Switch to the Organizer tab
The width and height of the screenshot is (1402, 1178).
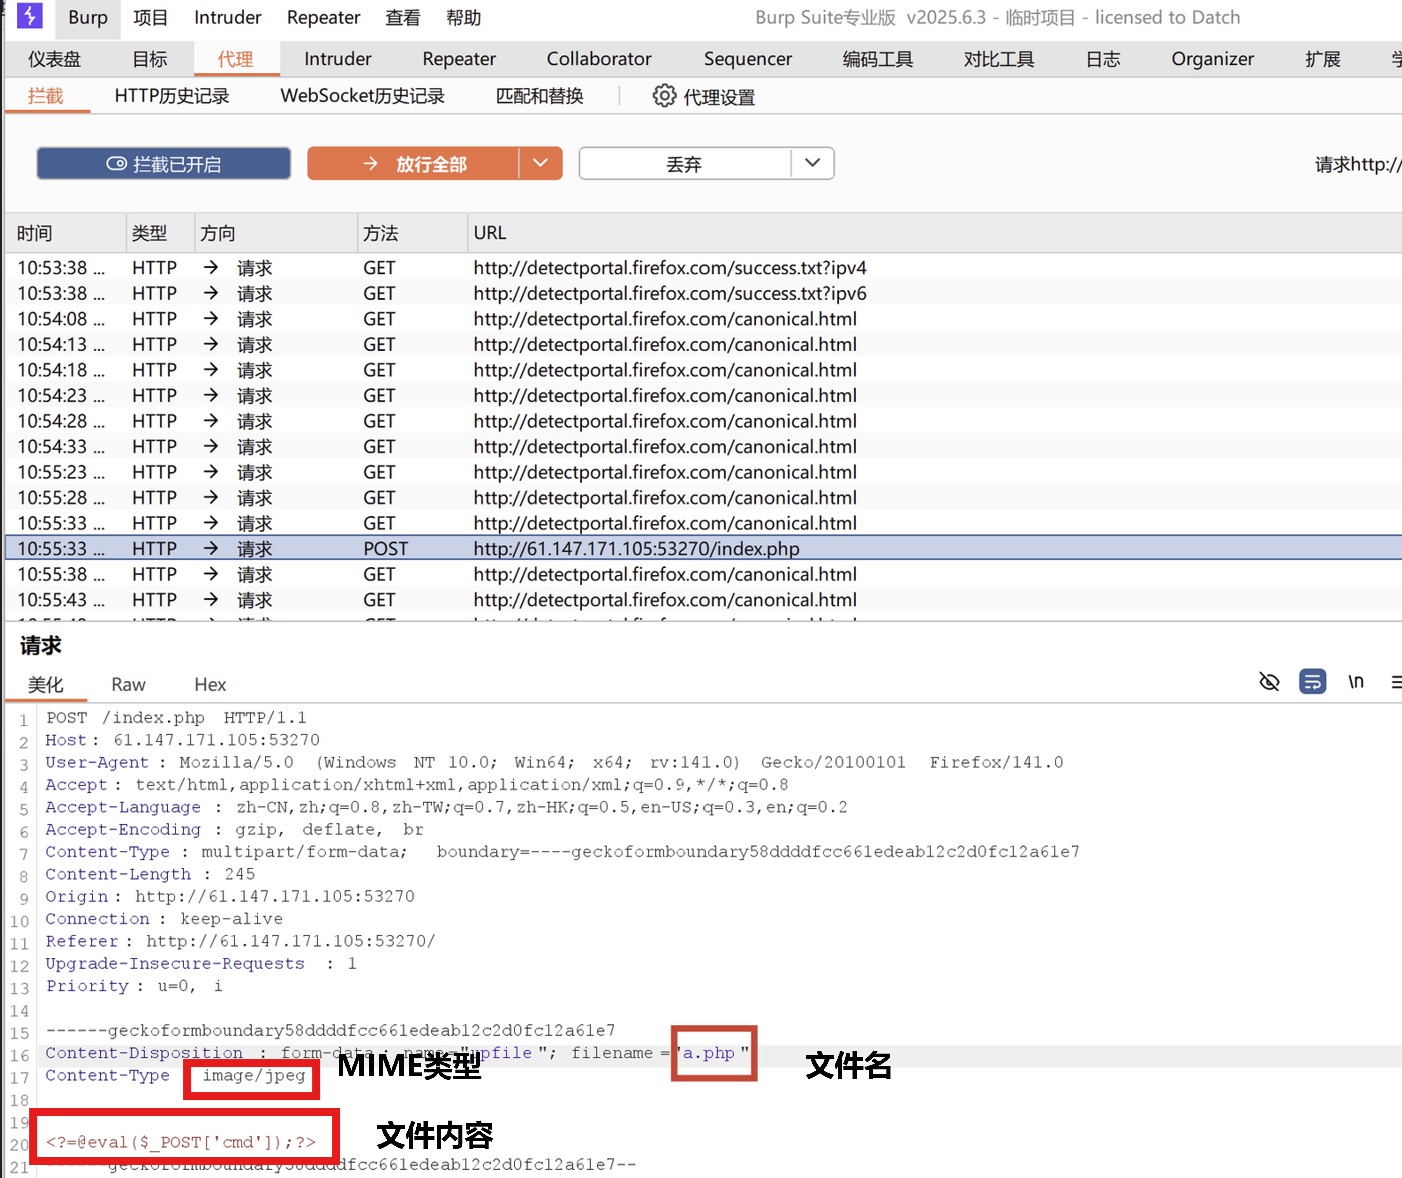point(1212,59)
